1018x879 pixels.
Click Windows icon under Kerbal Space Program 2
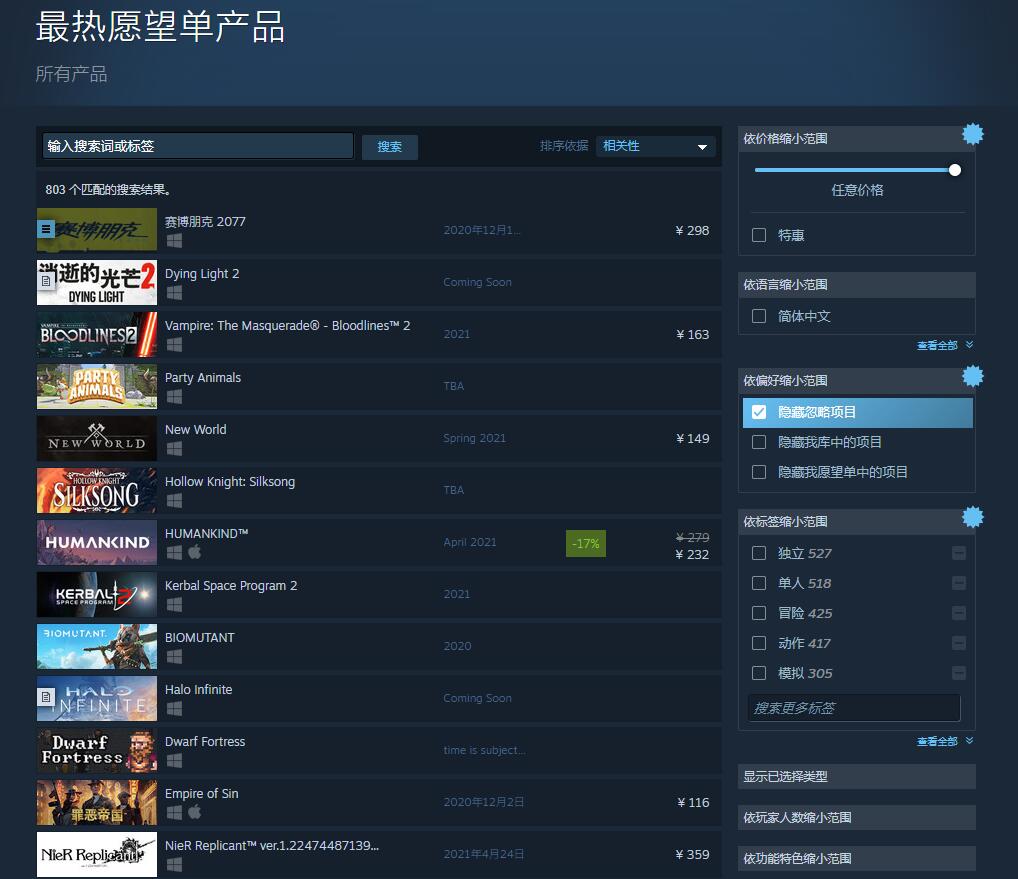(174, 604)
